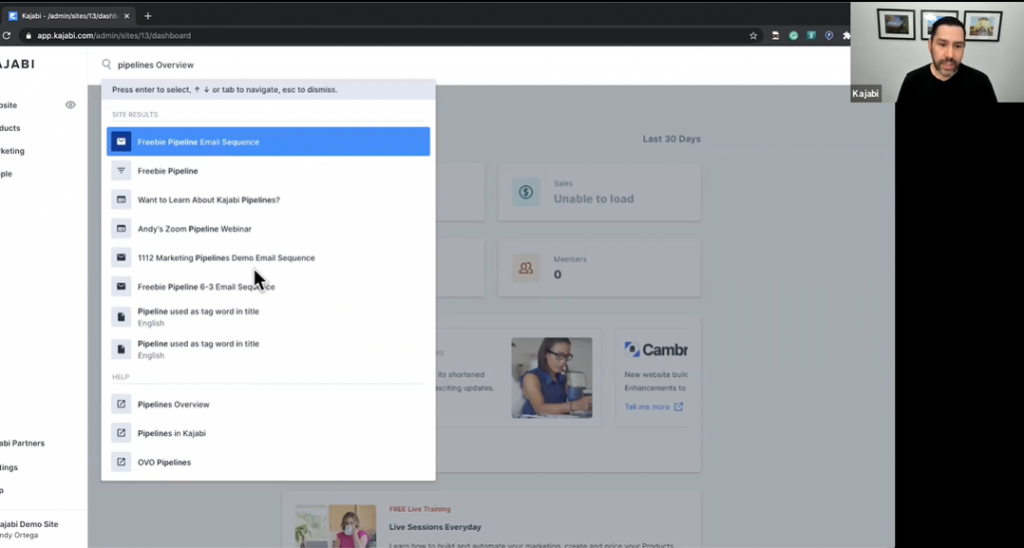Open the Members card showing 0

(600, 268)
